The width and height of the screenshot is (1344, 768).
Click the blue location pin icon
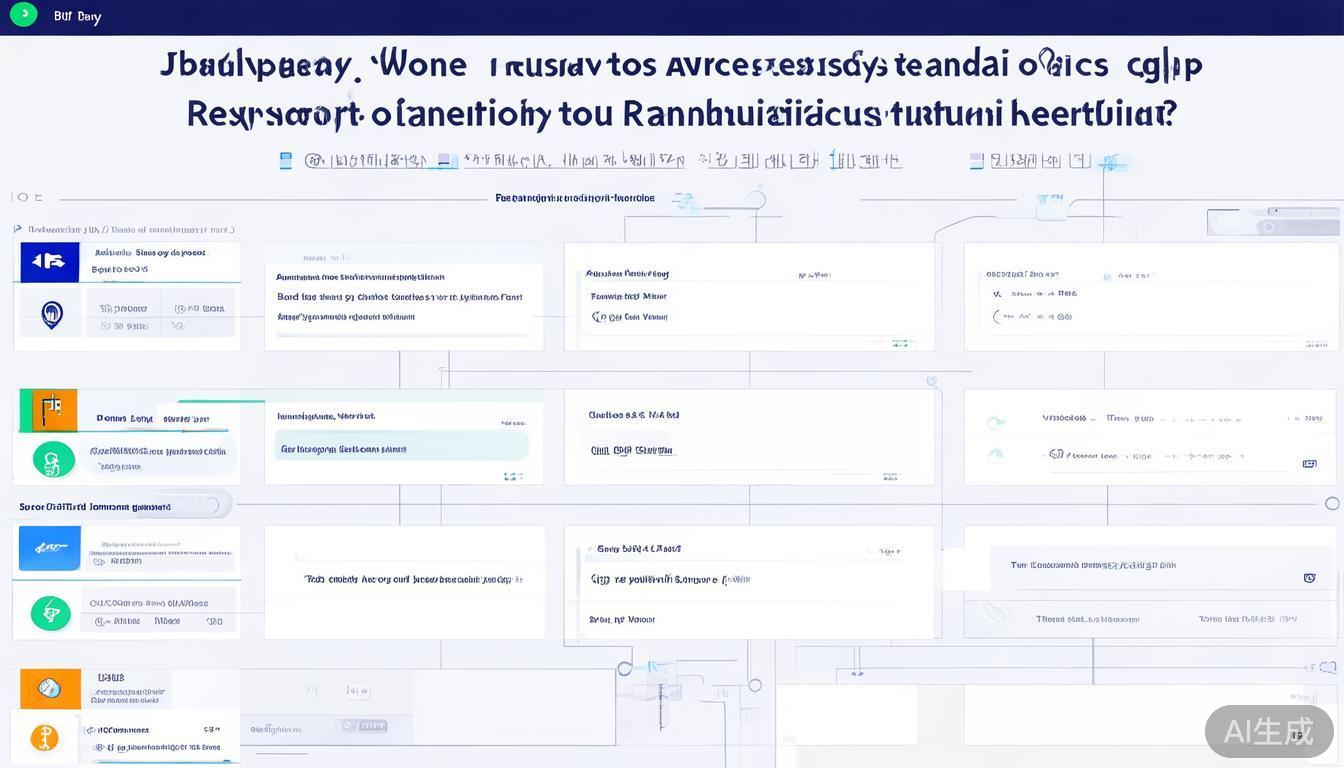click(x=51, y=315)
